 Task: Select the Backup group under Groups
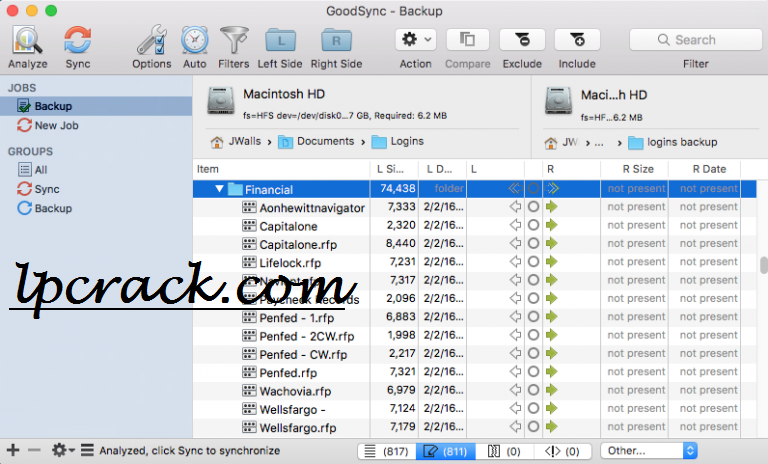click(x=45, y=208)
